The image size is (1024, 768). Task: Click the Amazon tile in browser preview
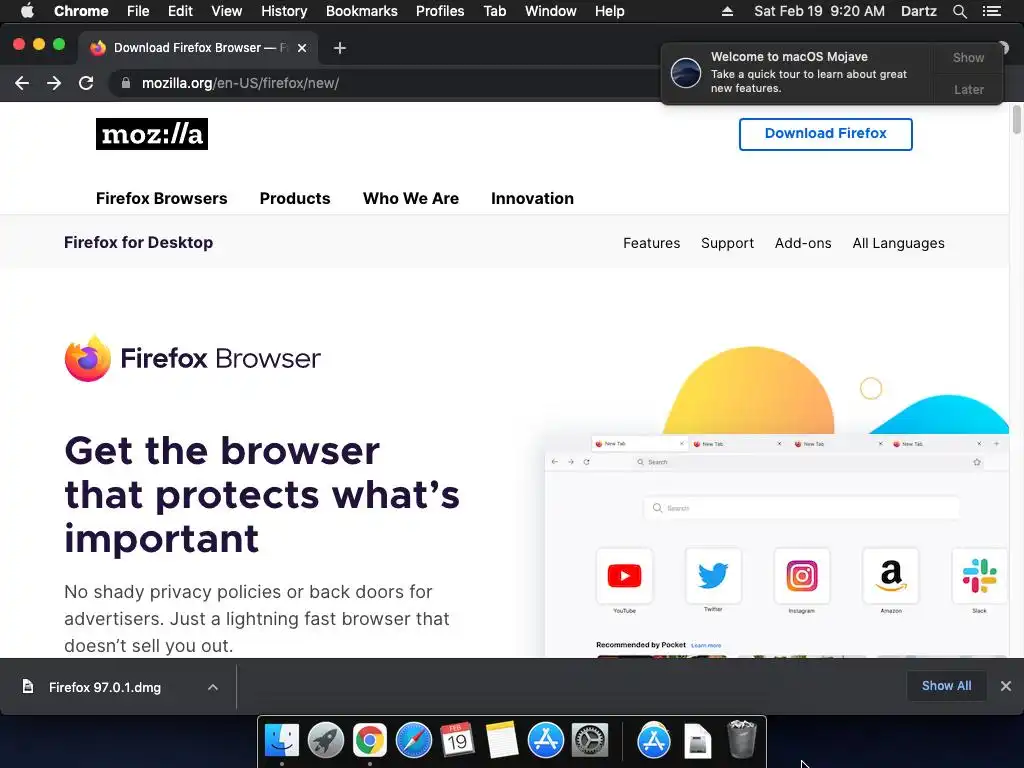(891, 575)
